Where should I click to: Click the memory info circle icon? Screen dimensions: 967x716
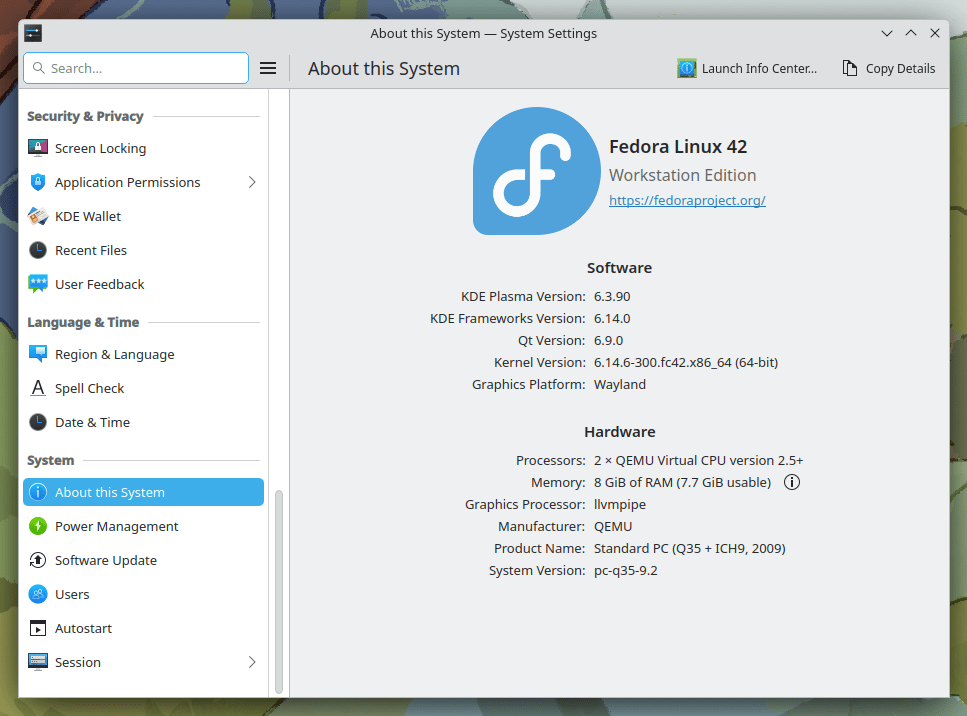tap(792, 482)
